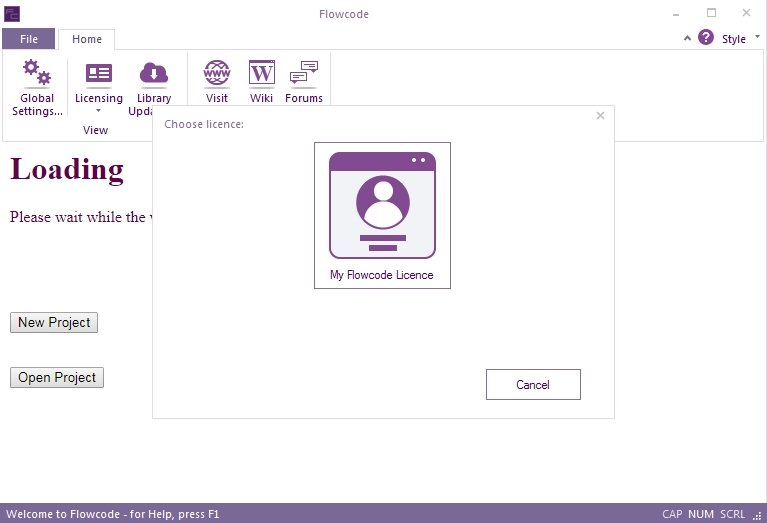Screen dimensions: 767x523
Task: Click the 'Choose licence:' label
Action: [x=204, y=124]
